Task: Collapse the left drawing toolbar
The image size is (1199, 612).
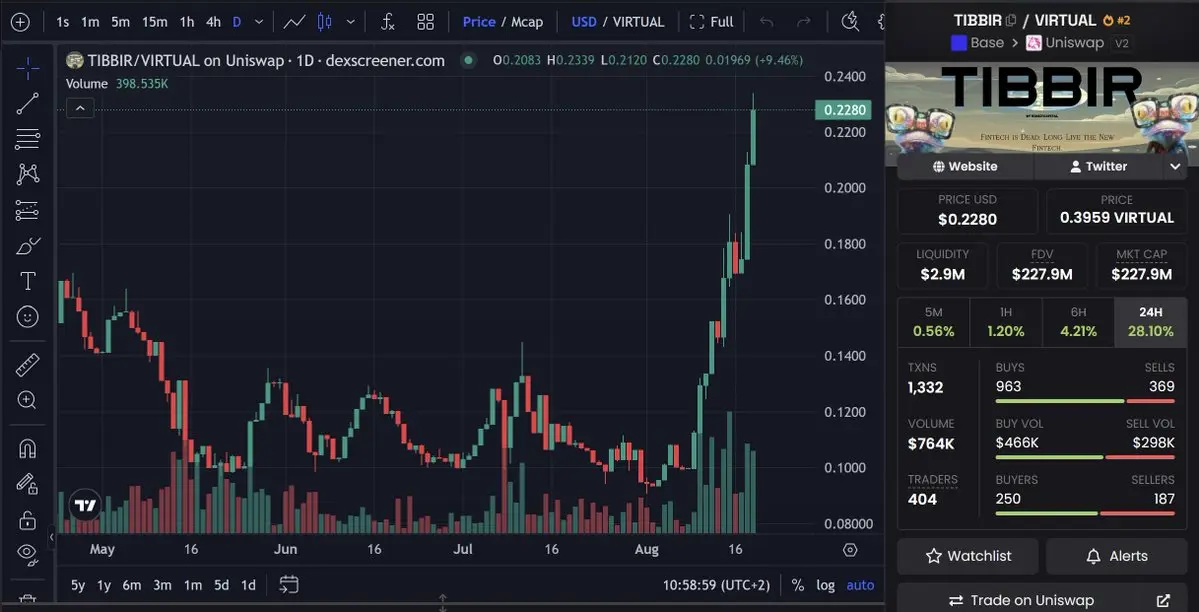Action: [x=52, y=537]
